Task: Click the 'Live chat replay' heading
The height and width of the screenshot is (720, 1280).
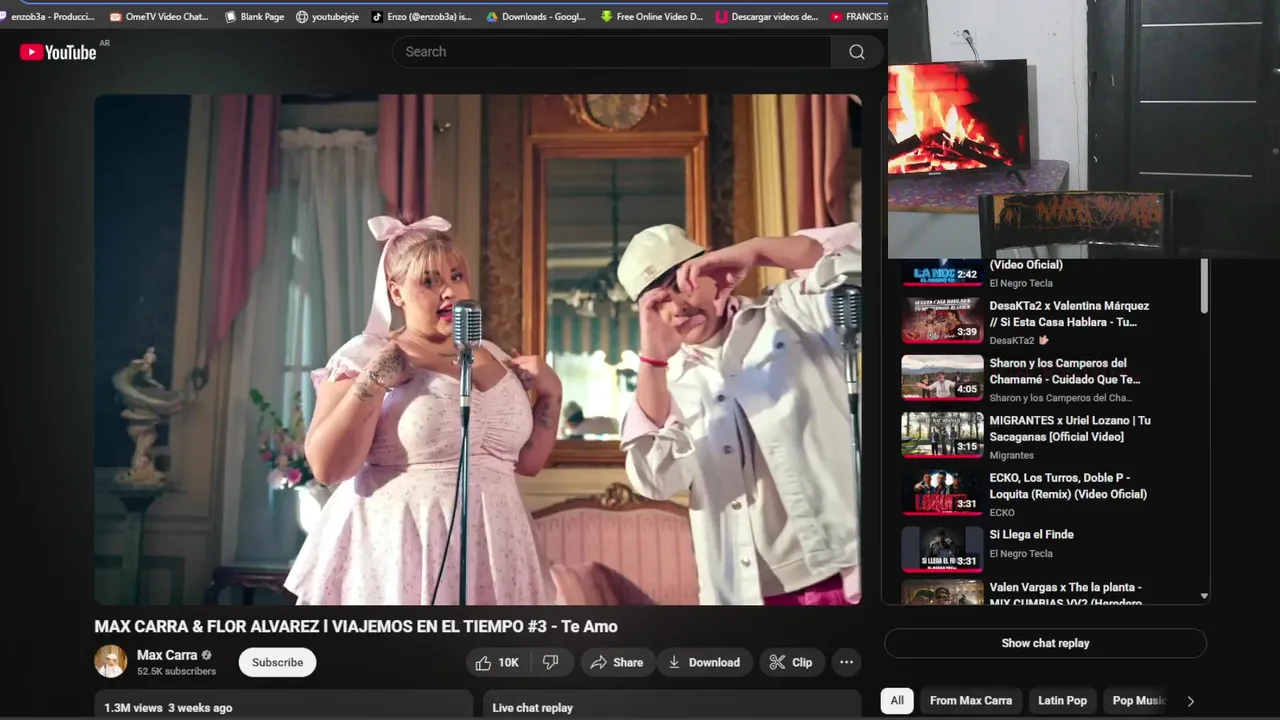Action: pos(532,708)
